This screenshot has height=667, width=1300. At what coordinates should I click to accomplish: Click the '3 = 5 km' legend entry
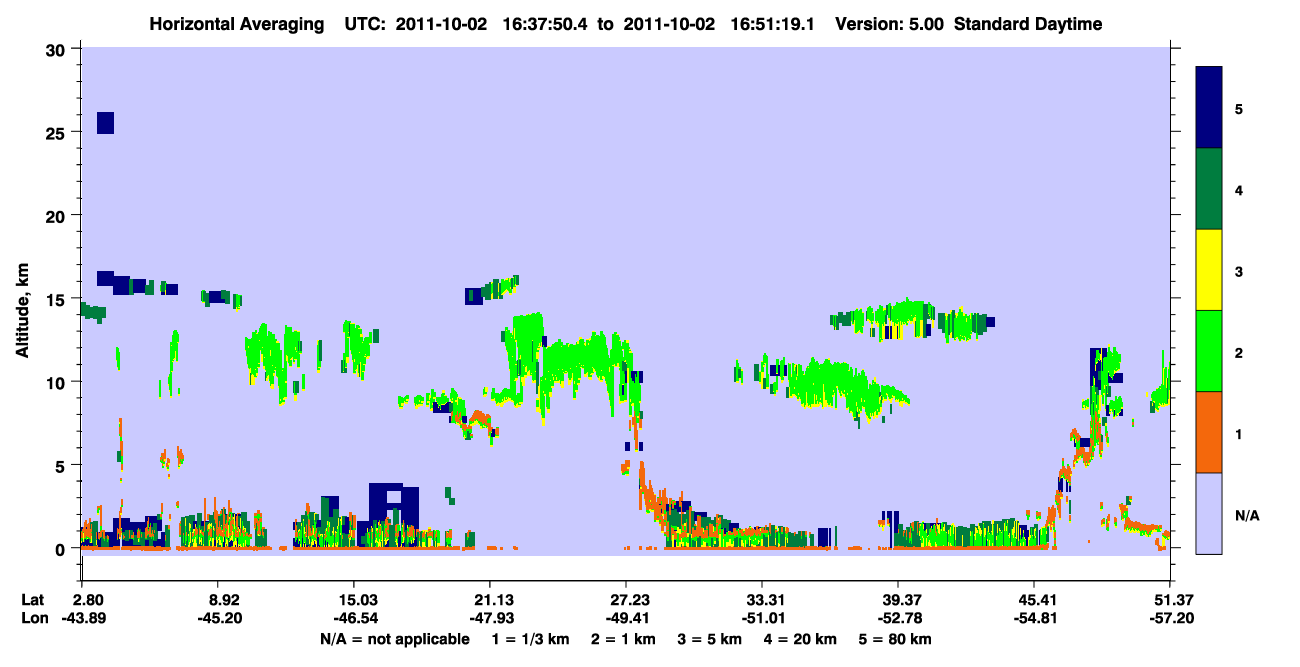pyautogui.click(x=711, y=639)
